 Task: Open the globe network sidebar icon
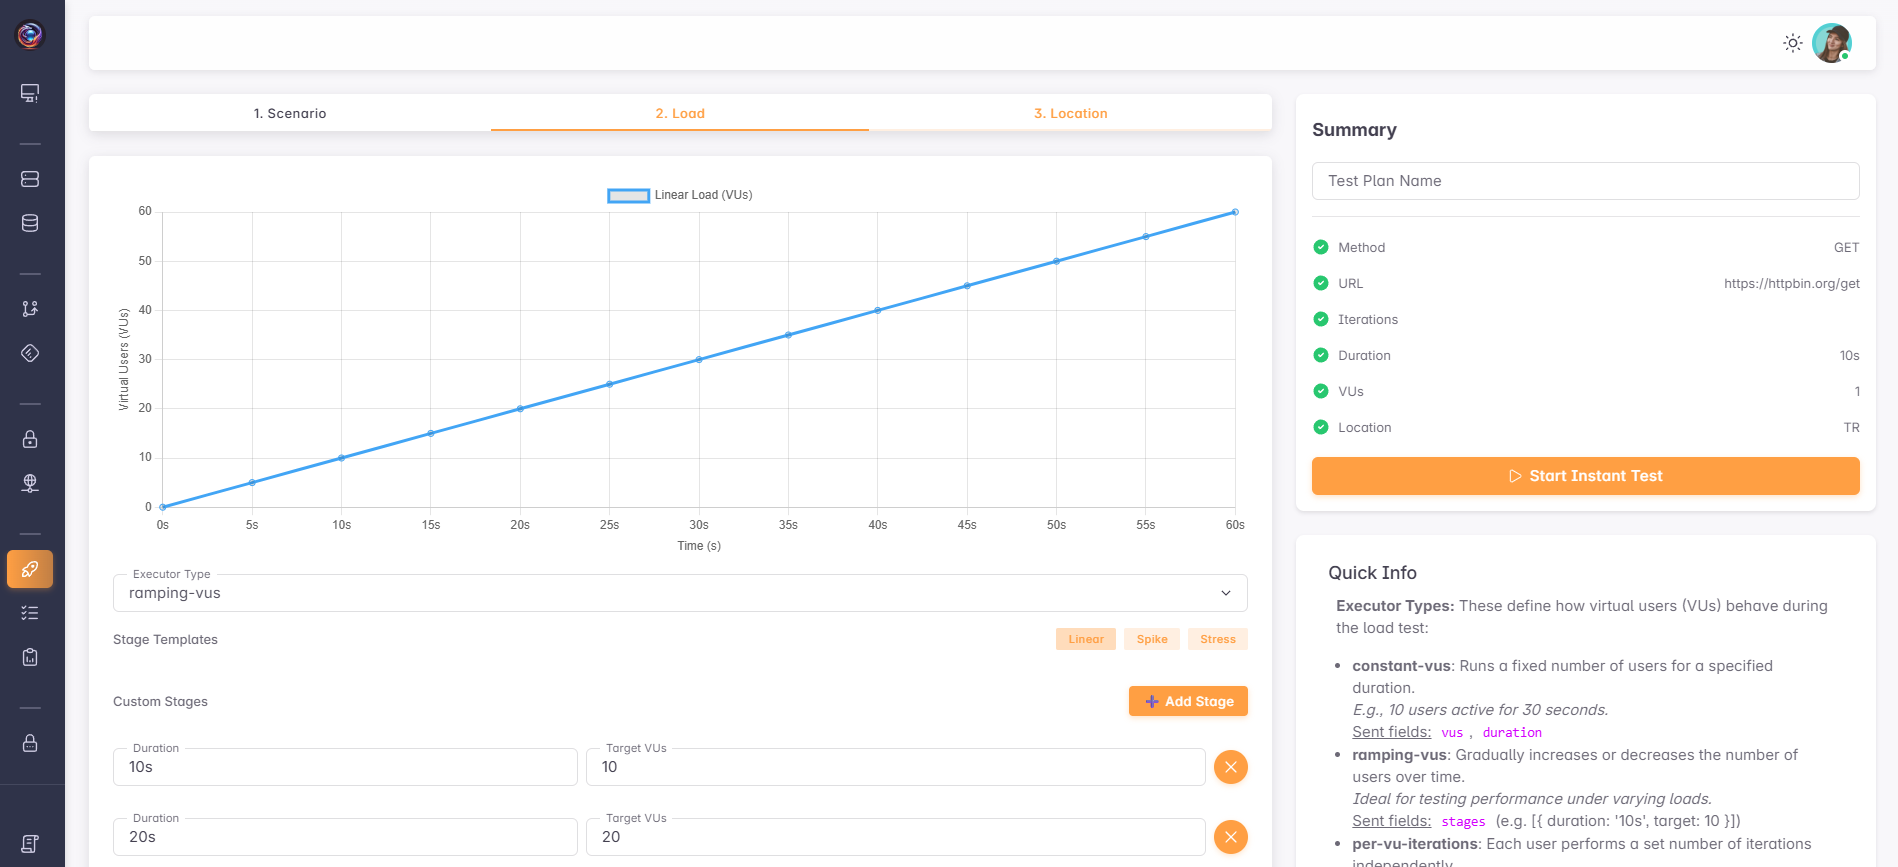click(x=30, y=483)
